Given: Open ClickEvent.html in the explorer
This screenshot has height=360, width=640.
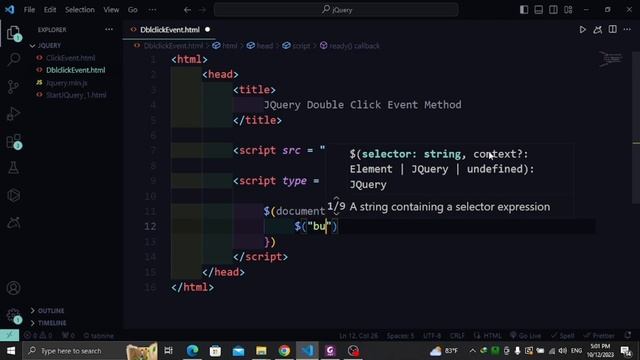Looking at the screenshot, I should coord(70,58).
